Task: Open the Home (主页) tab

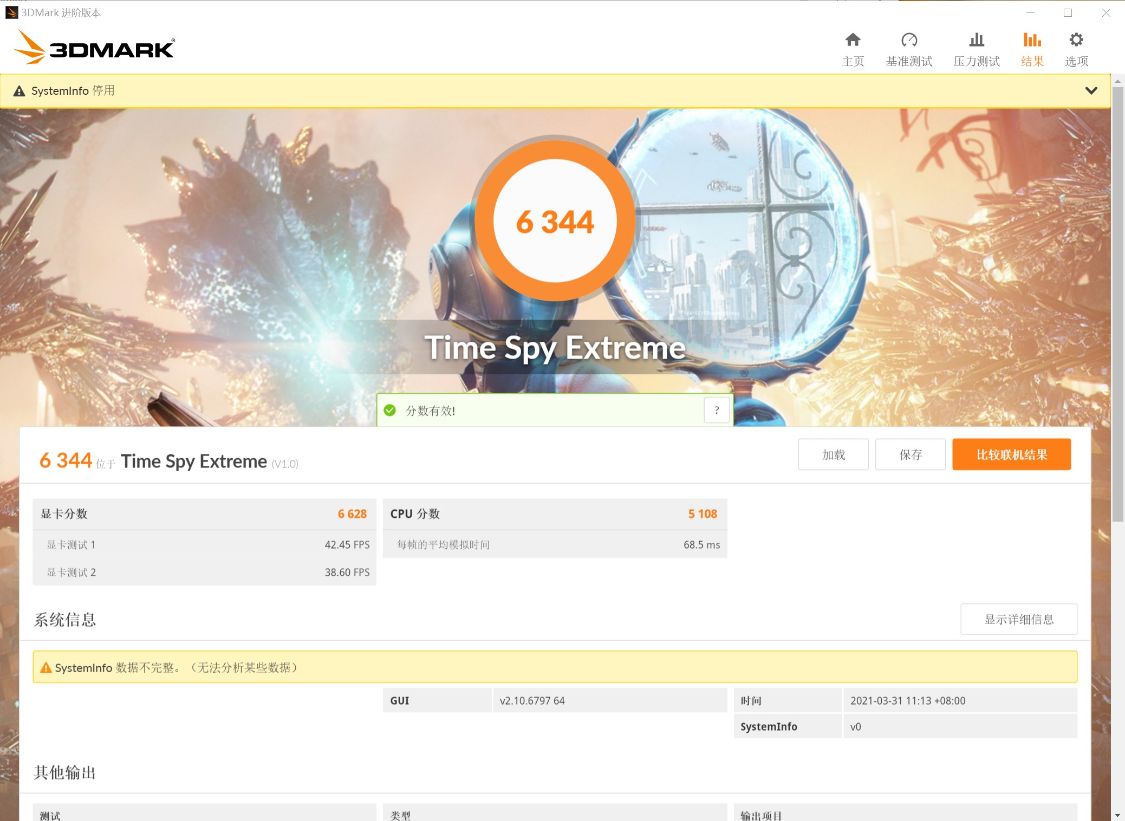Action: click(x=852, y=50)
